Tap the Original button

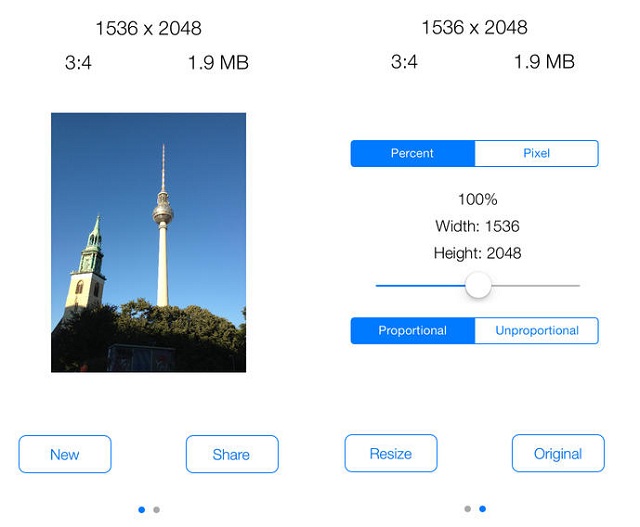[x=558, y=454]
